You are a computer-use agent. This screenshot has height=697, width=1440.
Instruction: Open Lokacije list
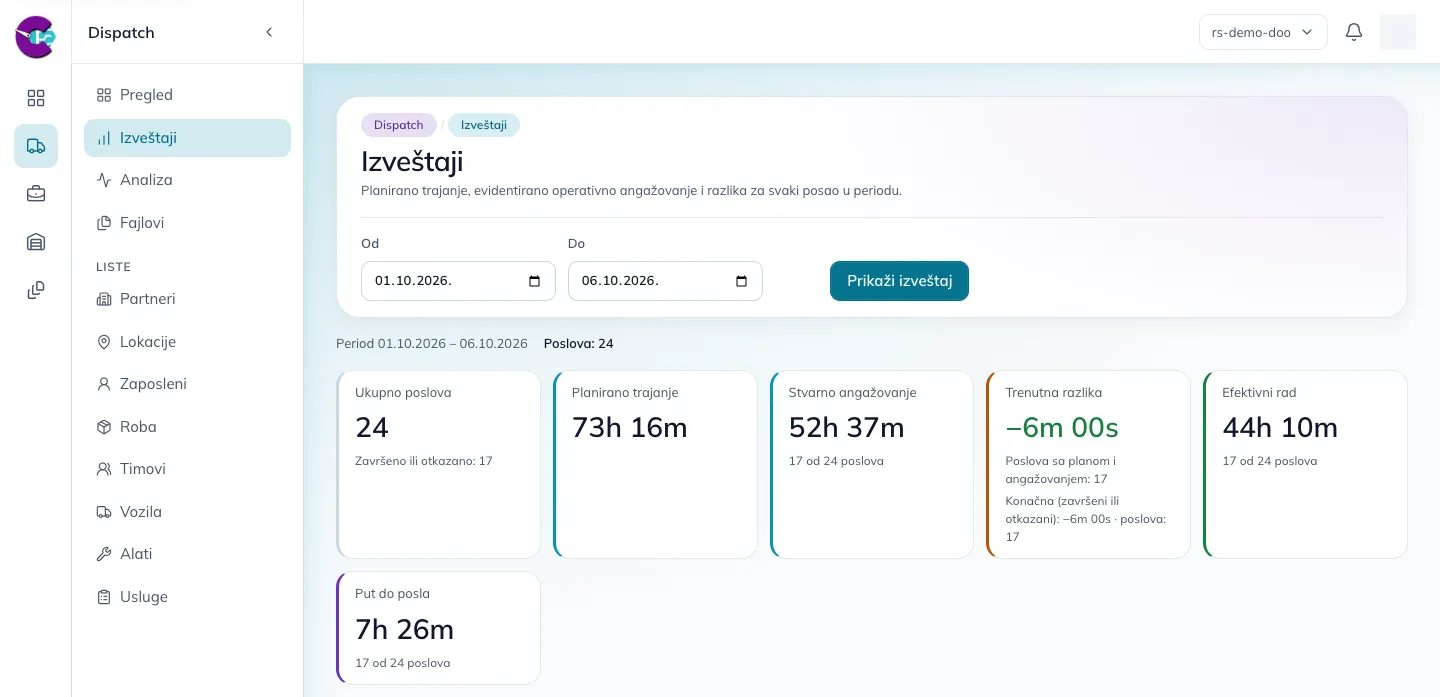tap(187, 342)
